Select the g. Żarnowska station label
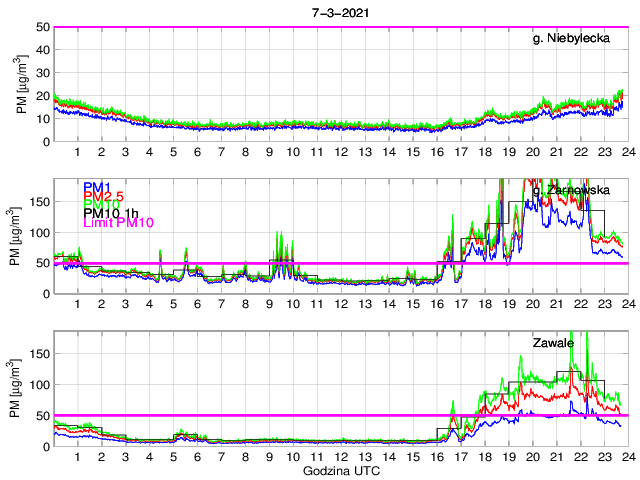This screenshot has height=480, width=640. click(573, 189)
